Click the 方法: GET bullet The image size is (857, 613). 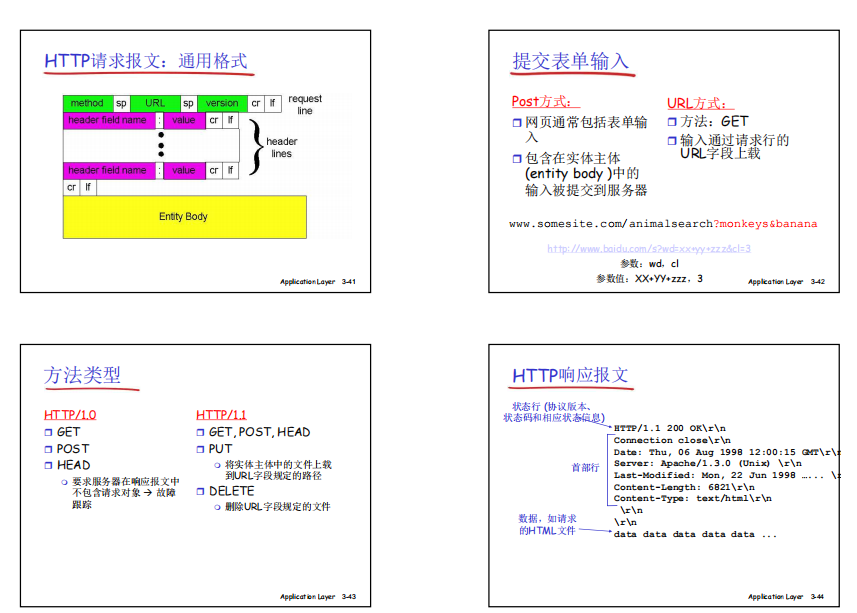[x=708, y=121]
